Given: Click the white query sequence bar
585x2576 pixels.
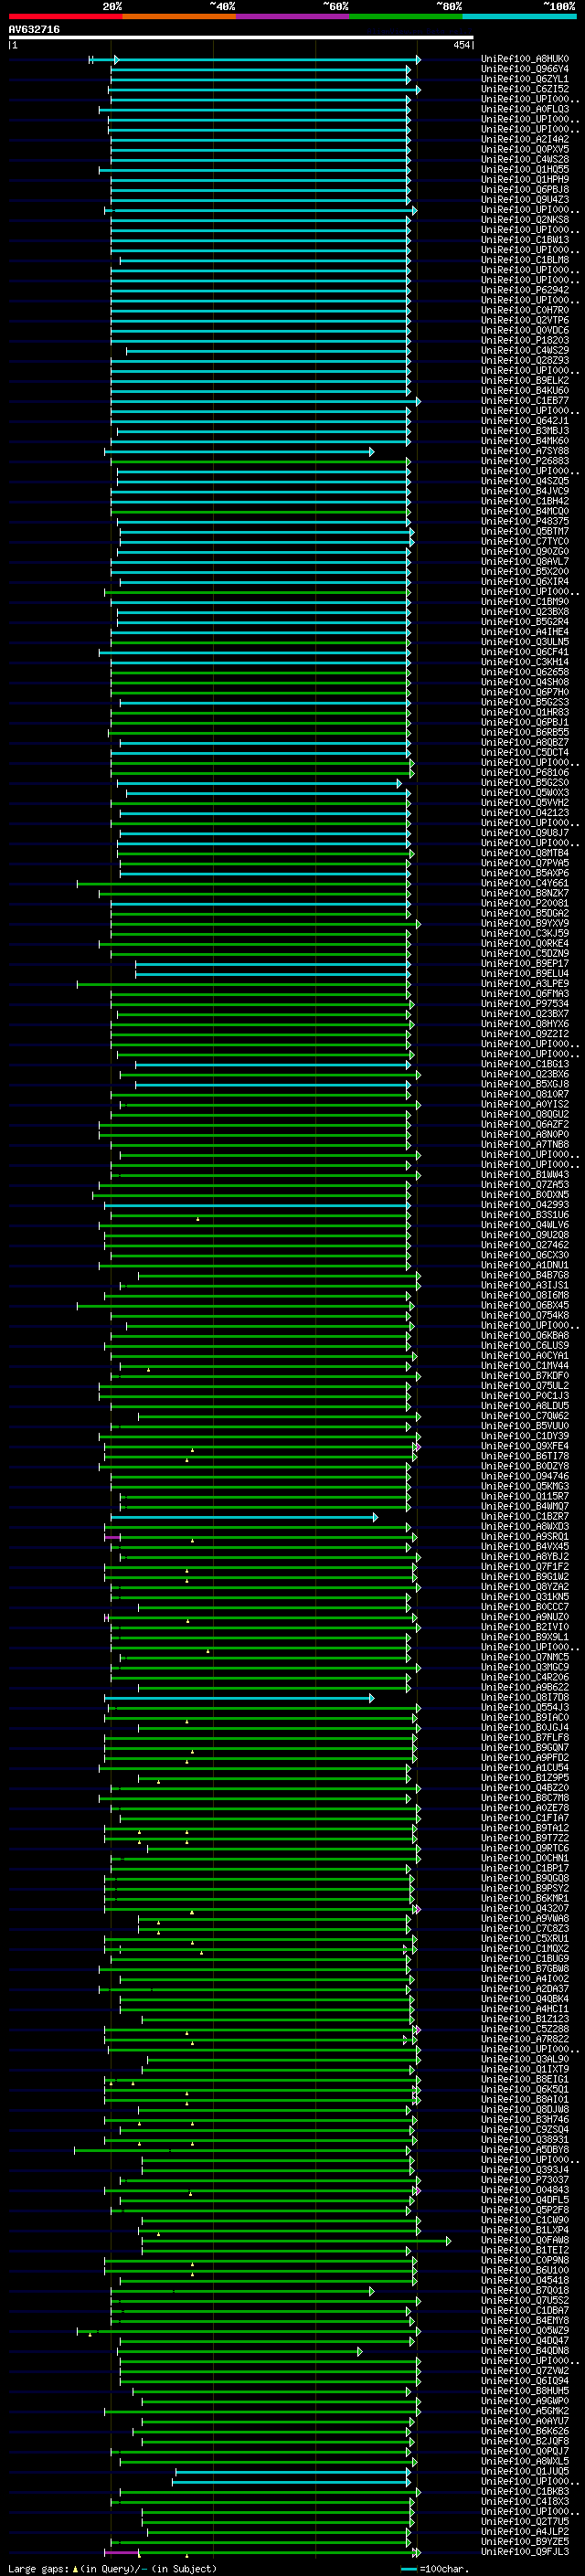Looking at the screenshot, I should [241, 38].
